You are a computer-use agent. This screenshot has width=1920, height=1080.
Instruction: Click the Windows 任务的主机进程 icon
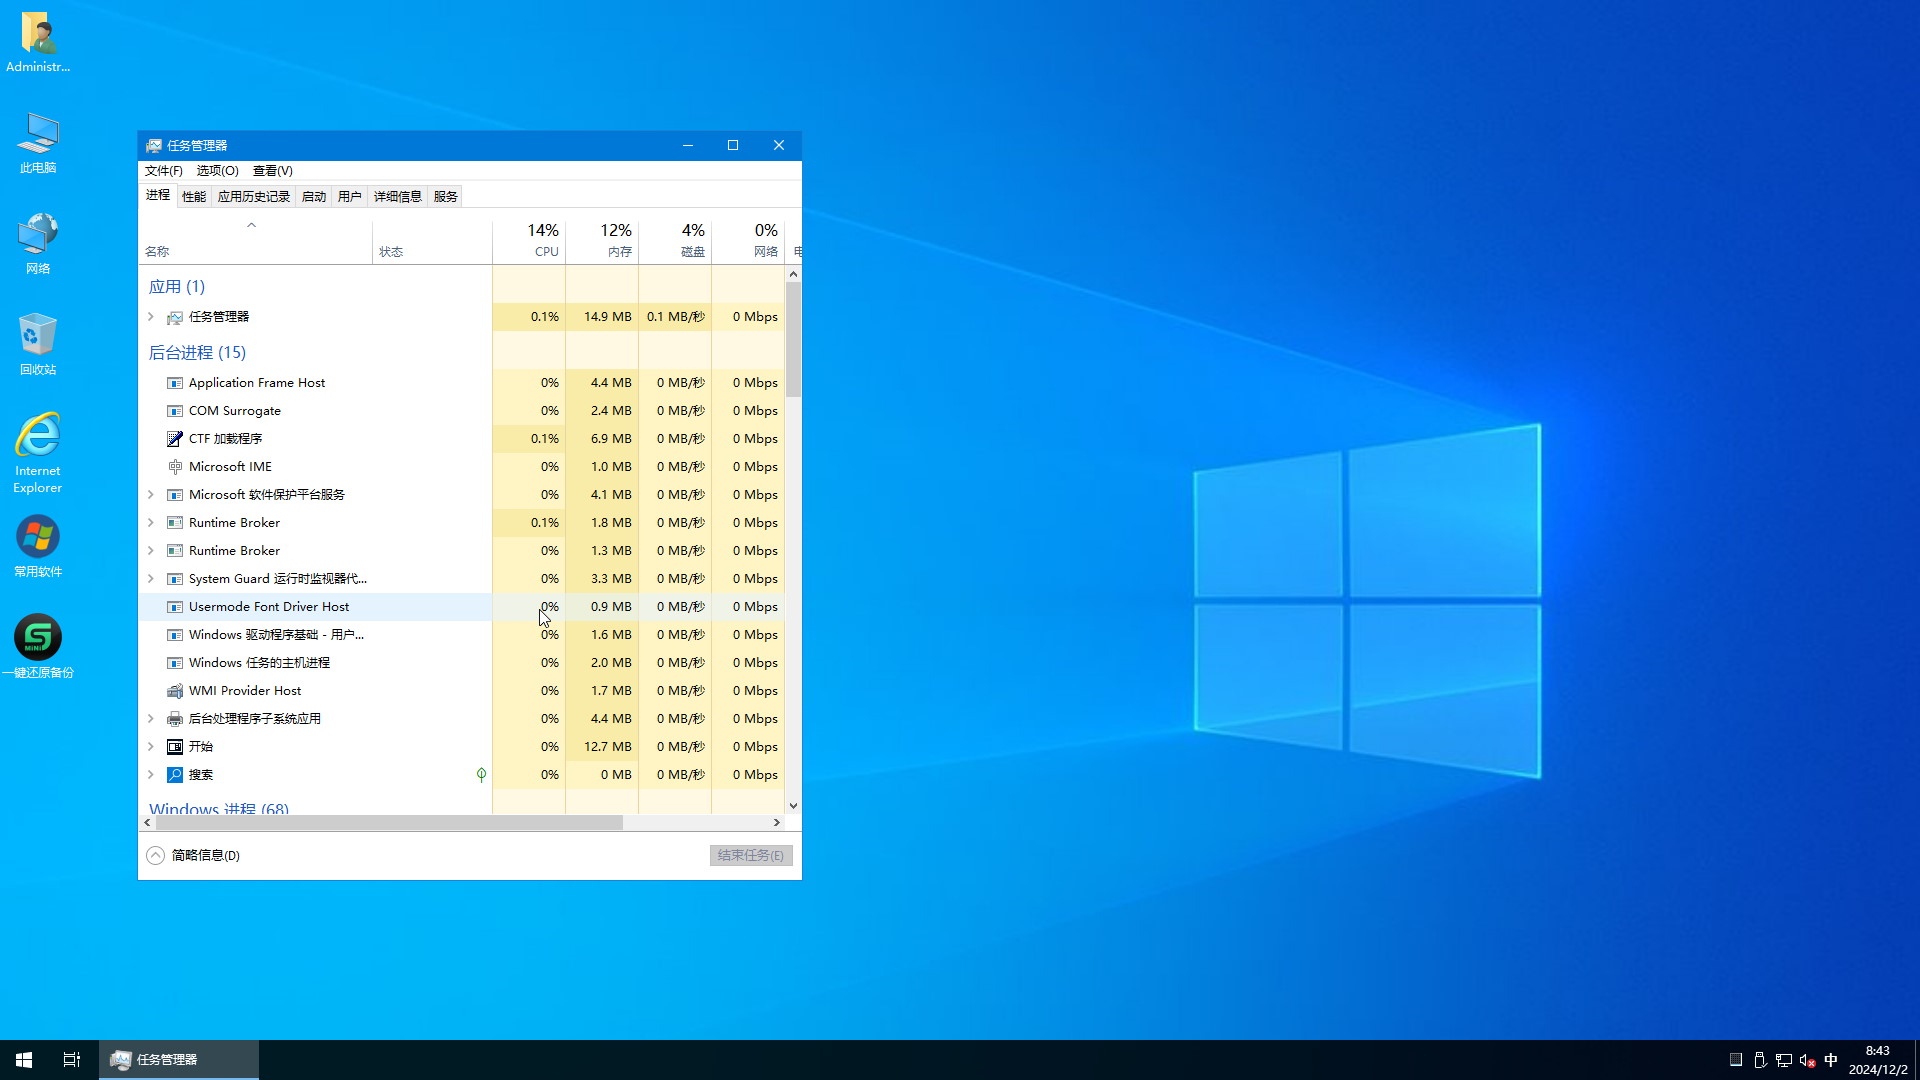(x=175, y=663)
